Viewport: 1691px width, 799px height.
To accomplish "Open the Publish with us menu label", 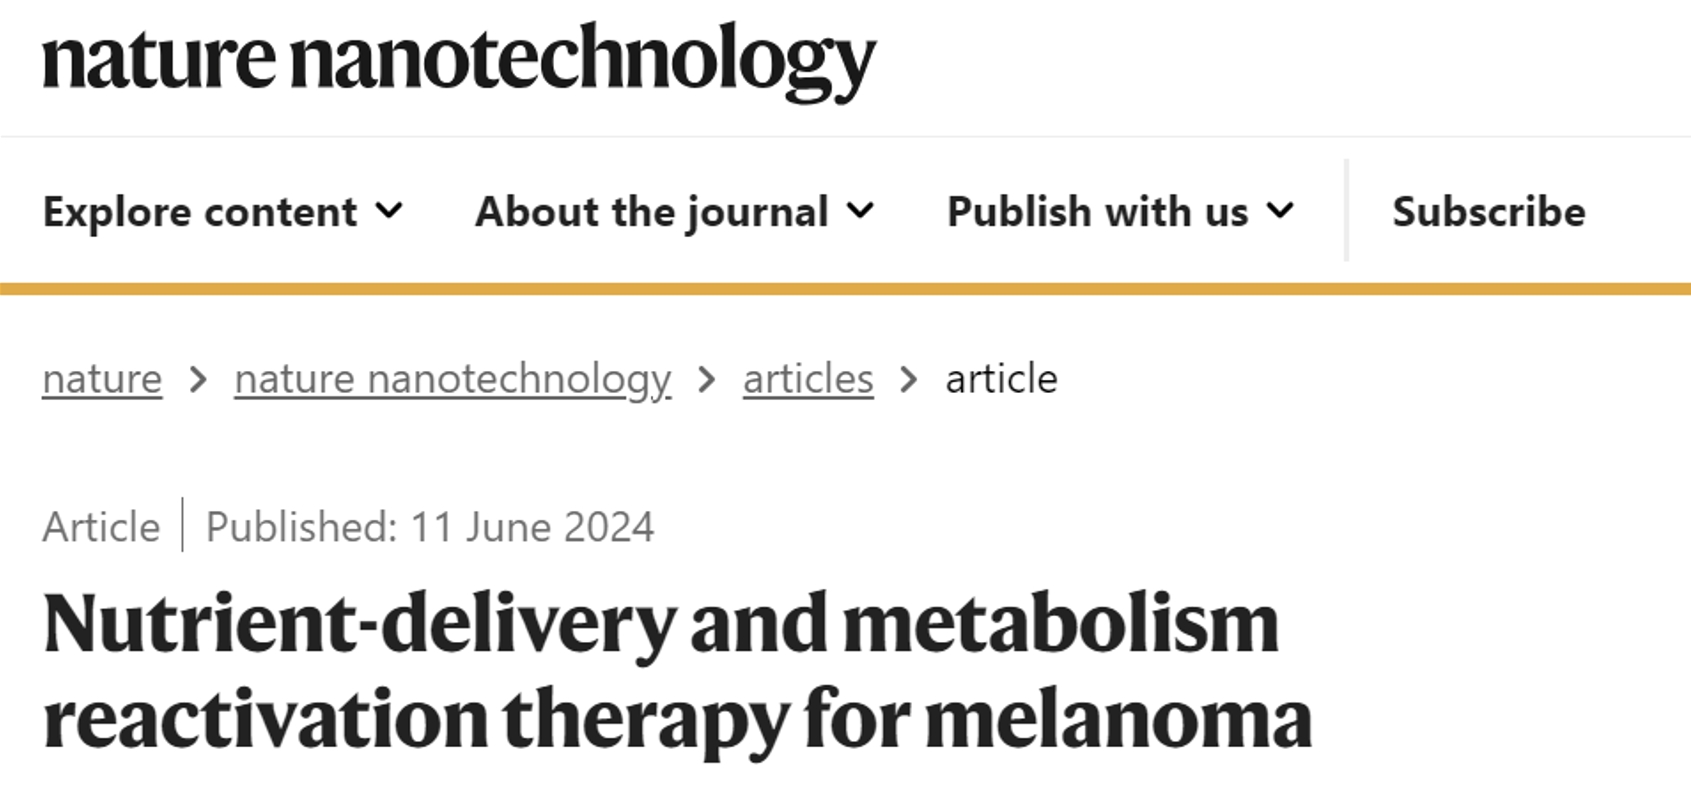I will (x=1097, y=212).
